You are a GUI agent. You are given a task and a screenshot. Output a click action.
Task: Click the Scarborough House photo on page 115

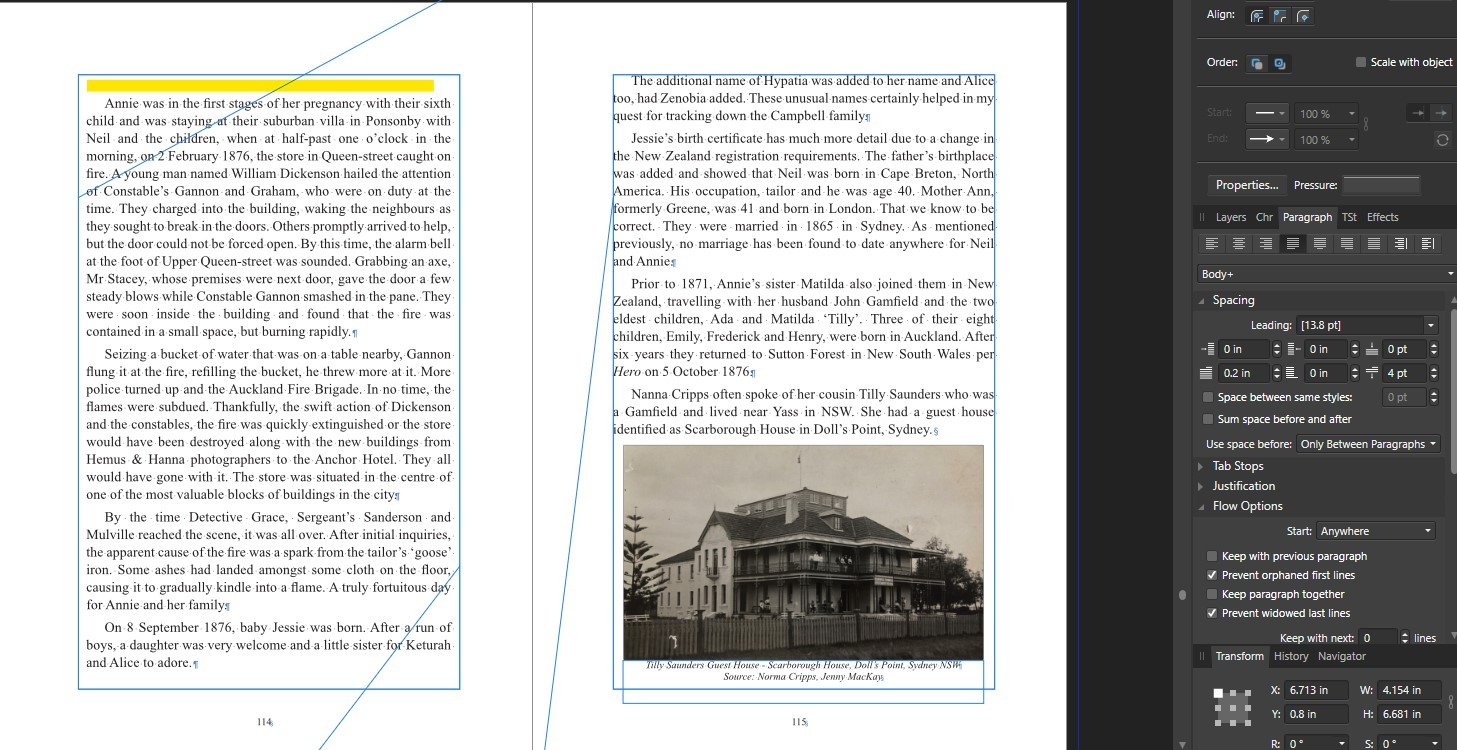[803, 552]
